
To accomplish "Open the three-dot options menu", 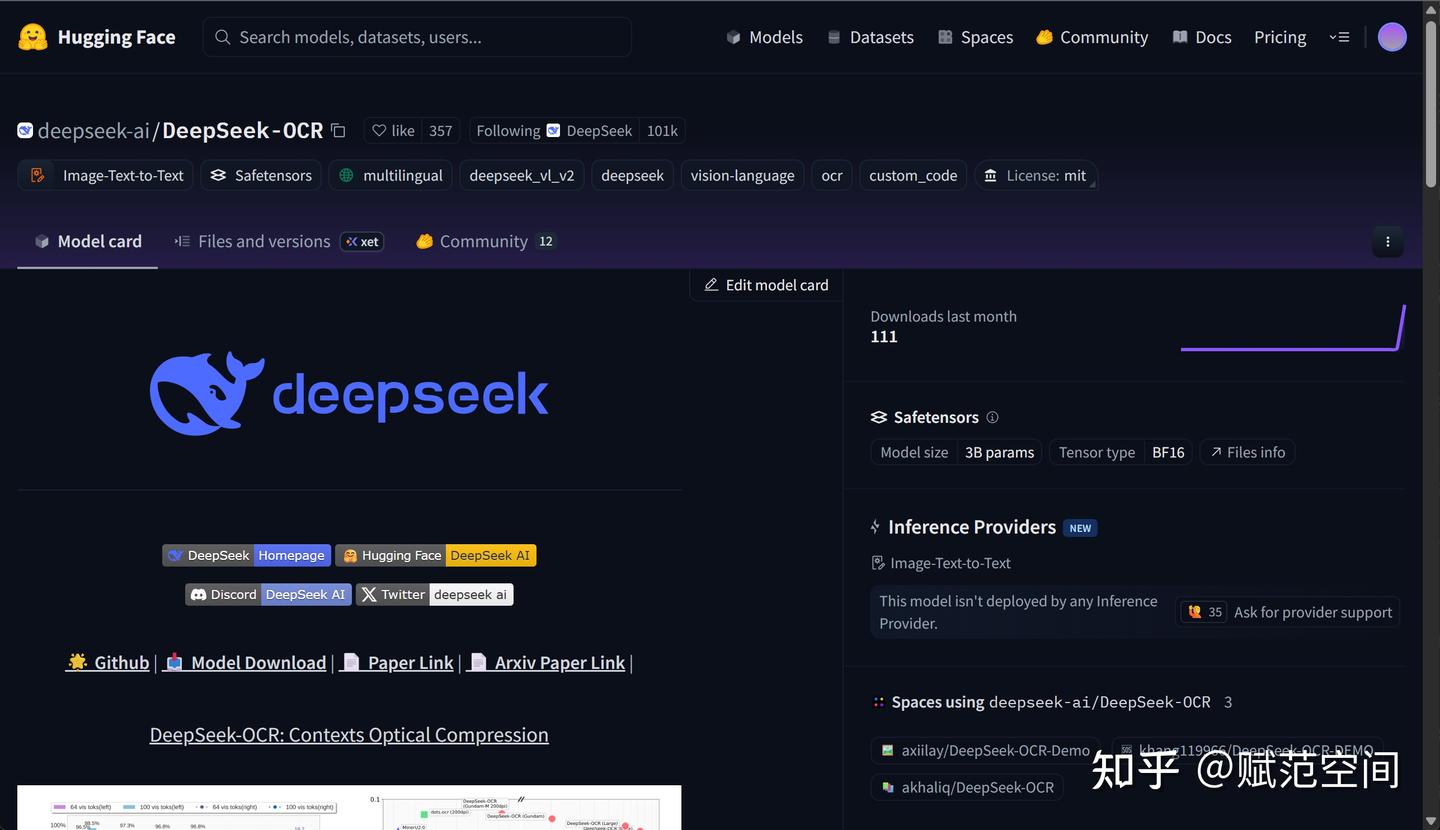I will pyautogui.click(x=1387, y=241).
